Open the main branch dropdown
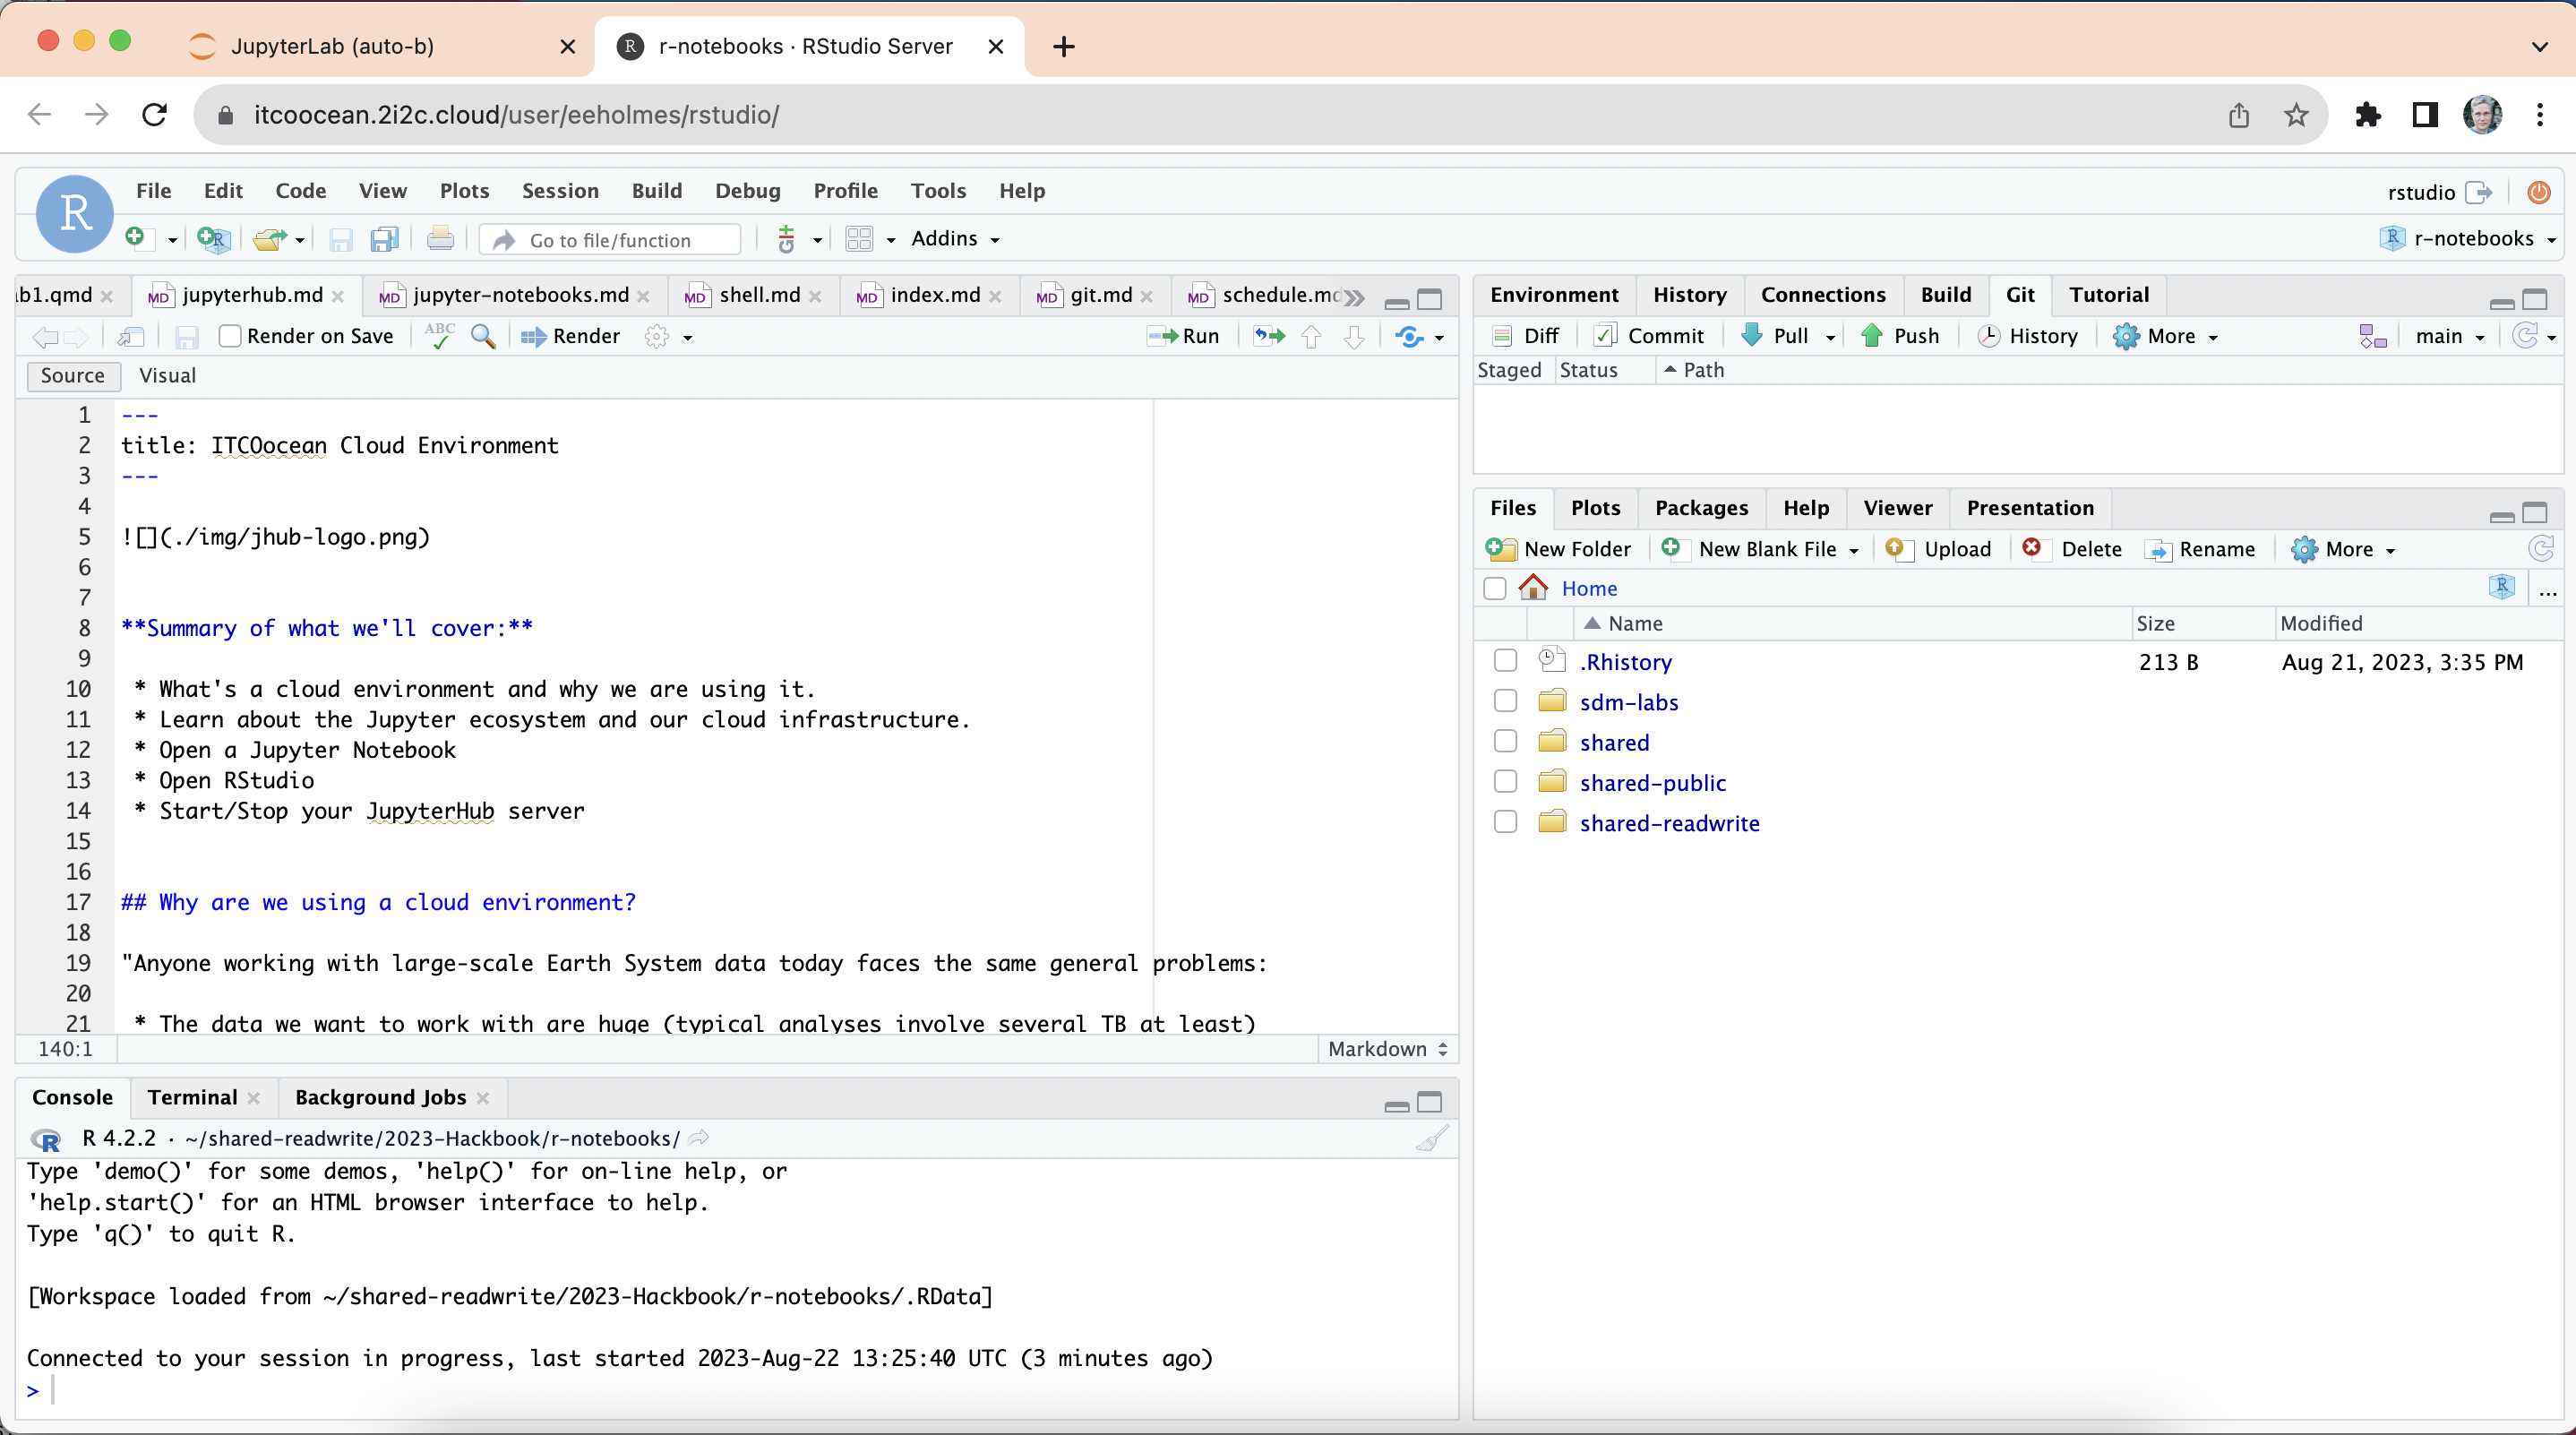Image resolution: width=2576 pixels, height=1435 pixels. point(2449,336)
